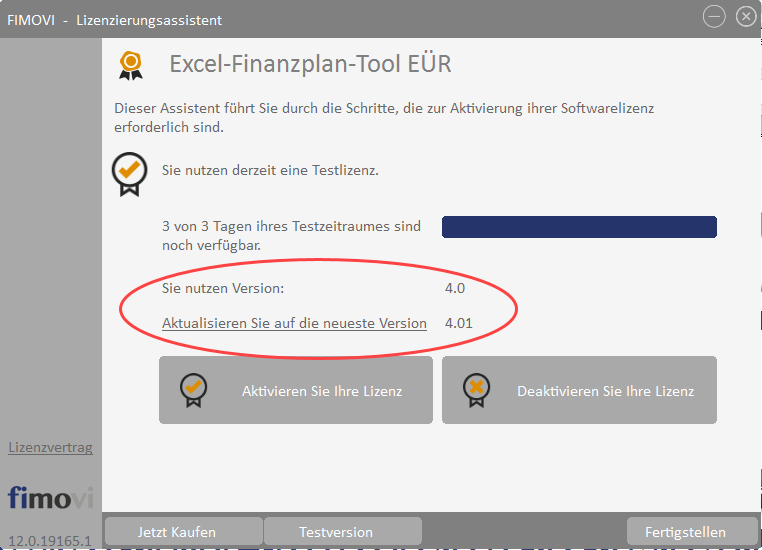
Task: Open the Aktualisieren Sie auf die neueste Version link
Action: tap(294, 323)
